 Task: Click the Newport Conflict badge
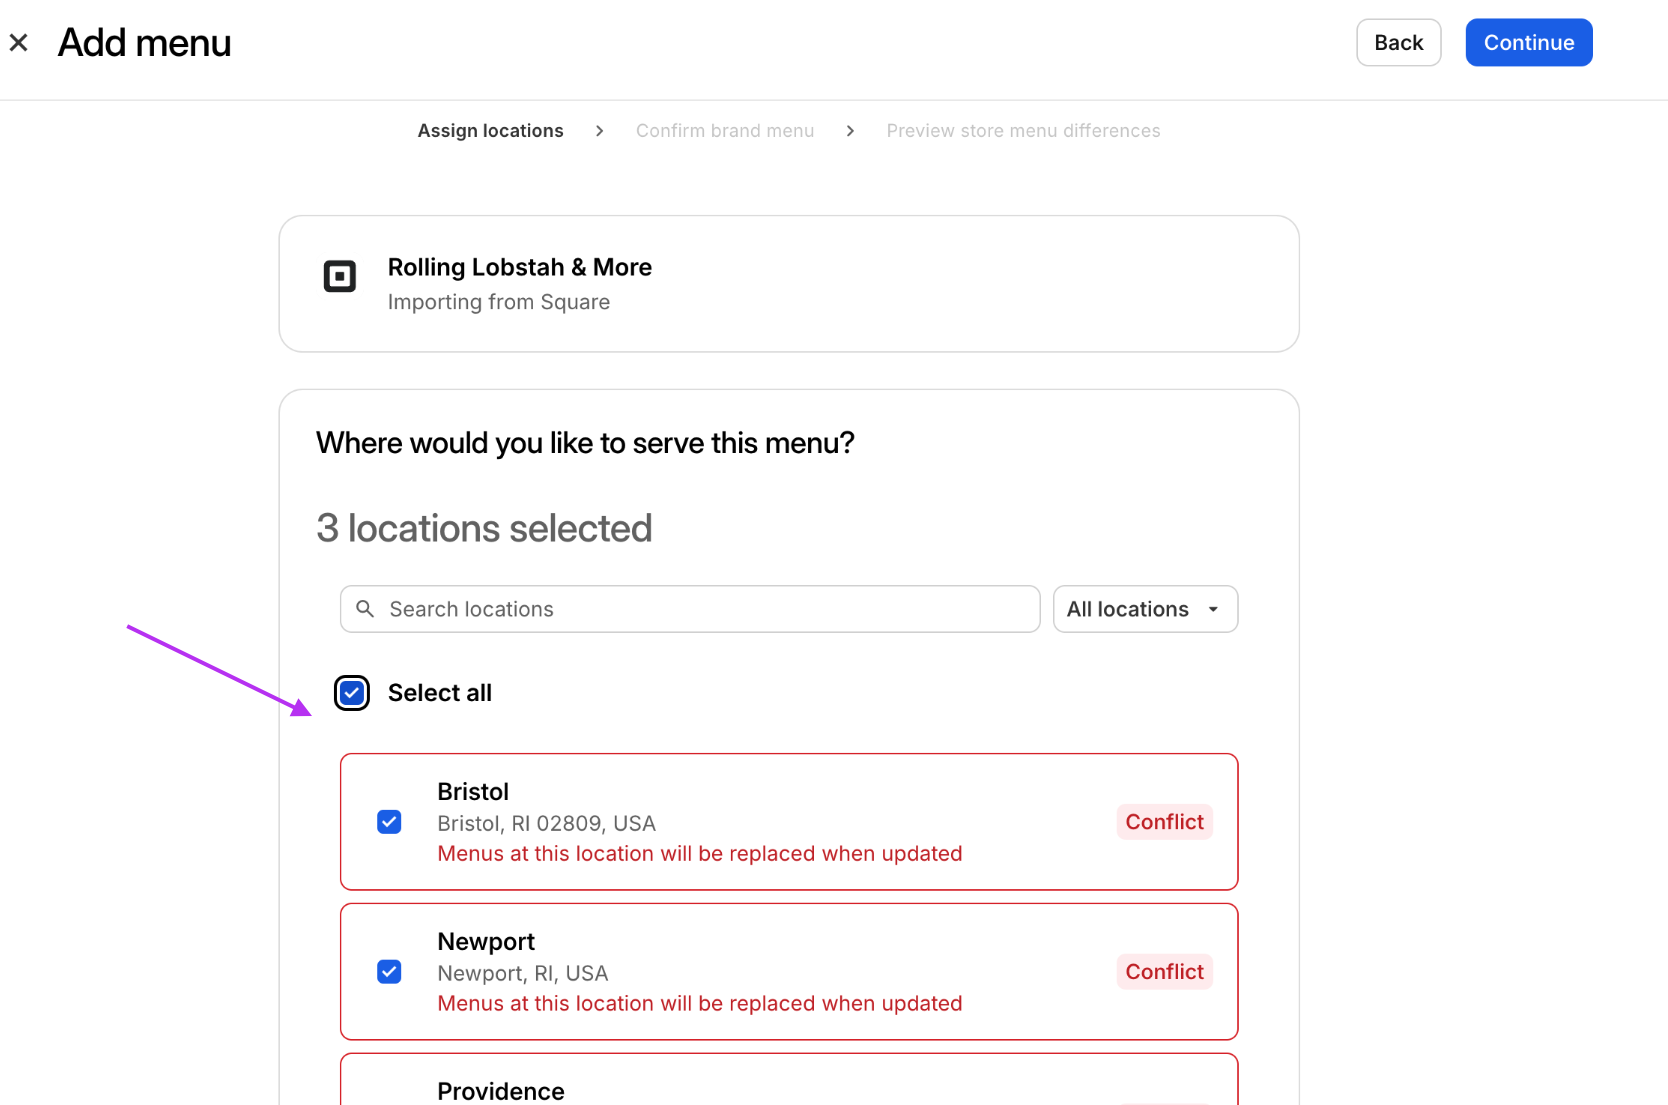(1164, 972)
